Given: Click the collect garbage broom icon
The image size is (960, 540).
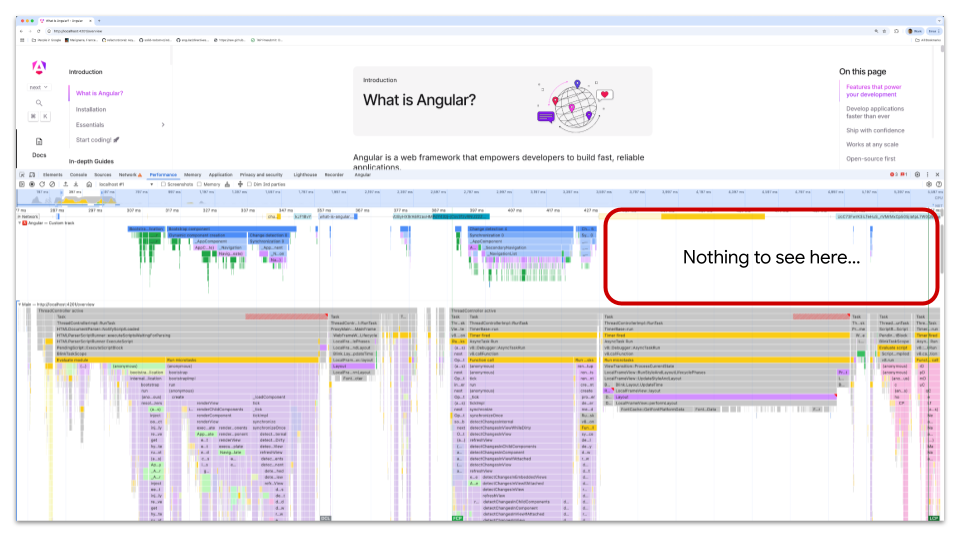Looking at the screenshot, I should coord(228,184).
